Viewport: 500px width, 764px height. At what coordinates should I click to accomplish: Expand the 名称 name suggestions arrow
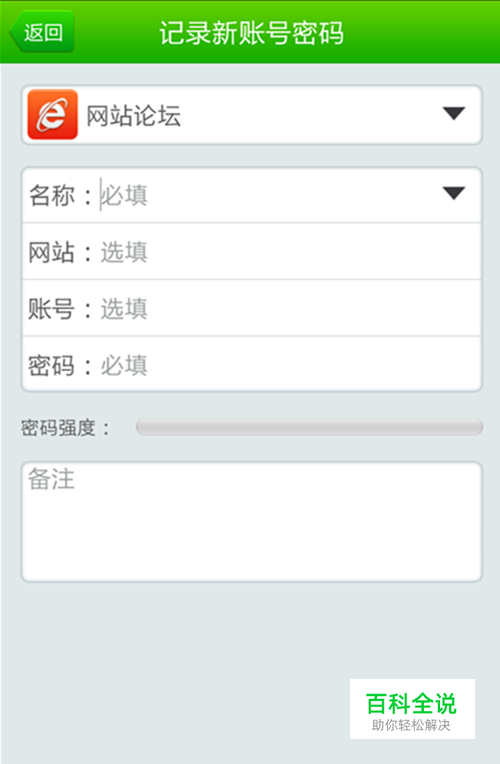[x=454, y=193]
